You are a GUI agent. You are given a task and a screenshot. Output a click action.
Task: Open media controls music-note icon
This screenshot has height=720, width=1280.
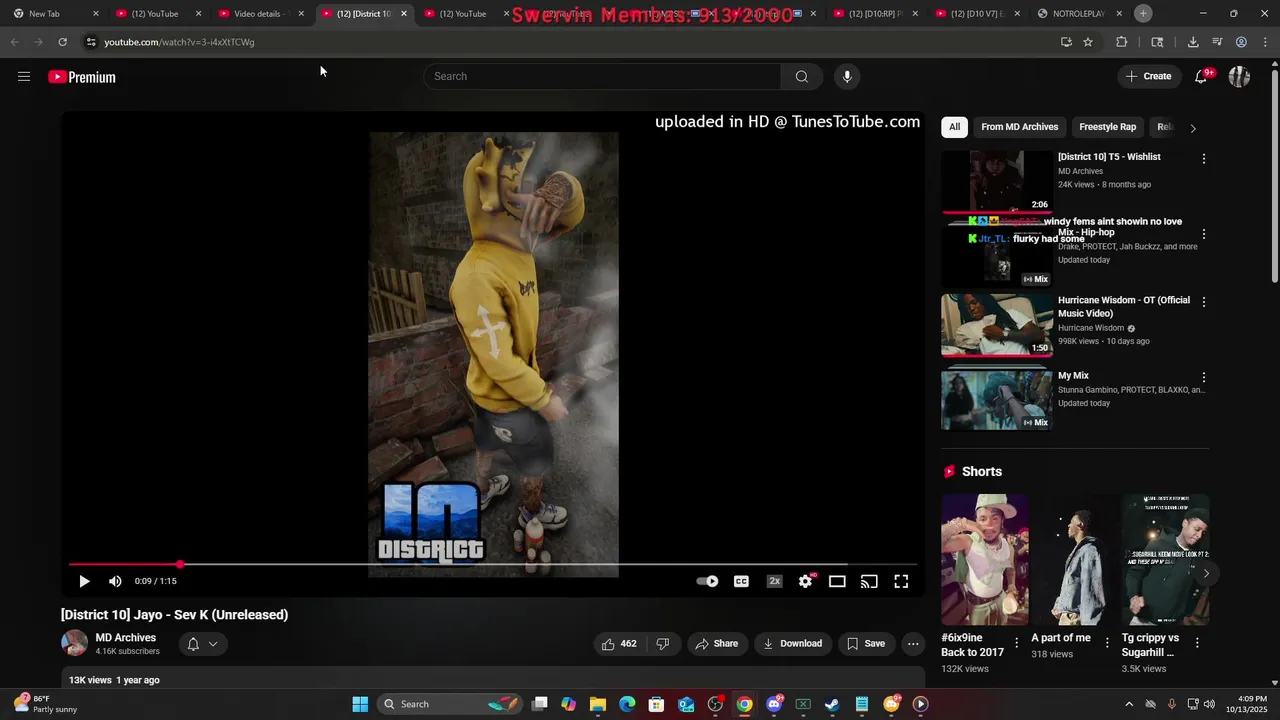1217,42
